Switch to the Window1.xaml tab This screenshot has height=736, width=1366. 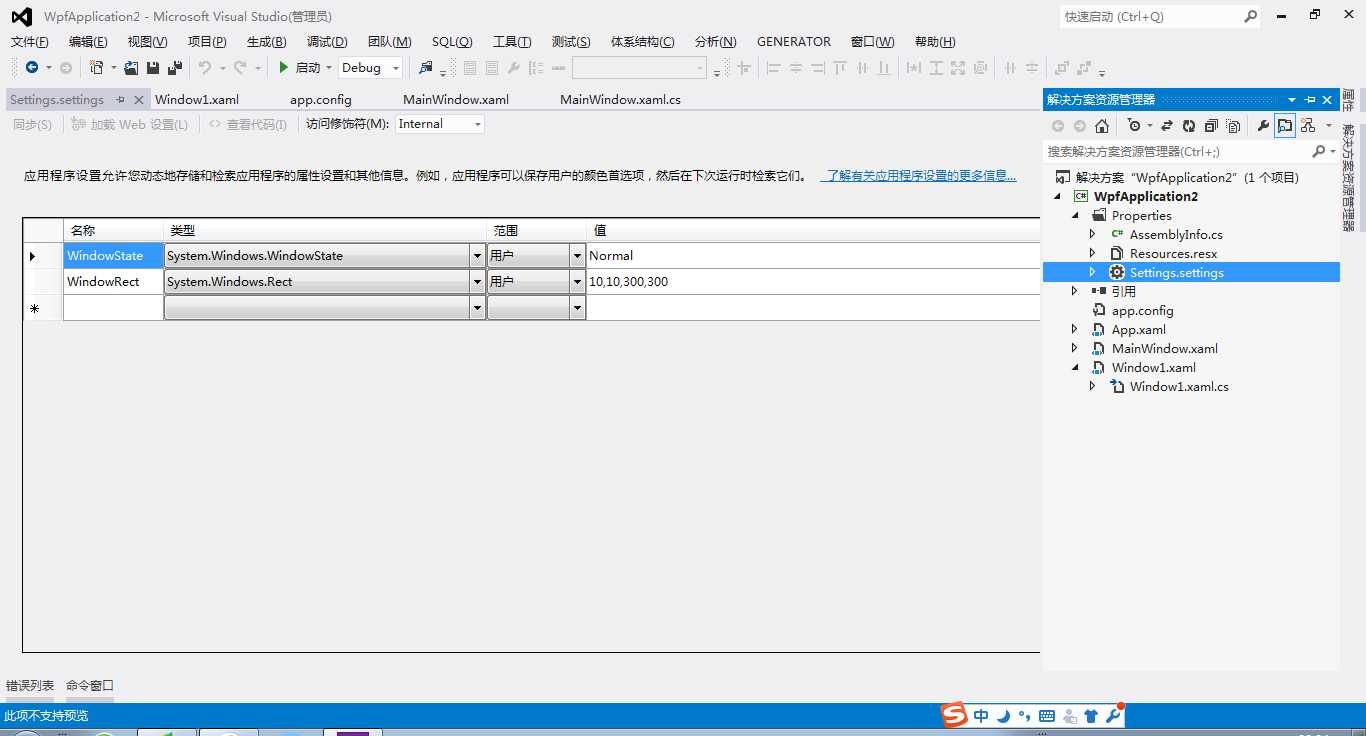pyautogui.click(x=197, y=100)
